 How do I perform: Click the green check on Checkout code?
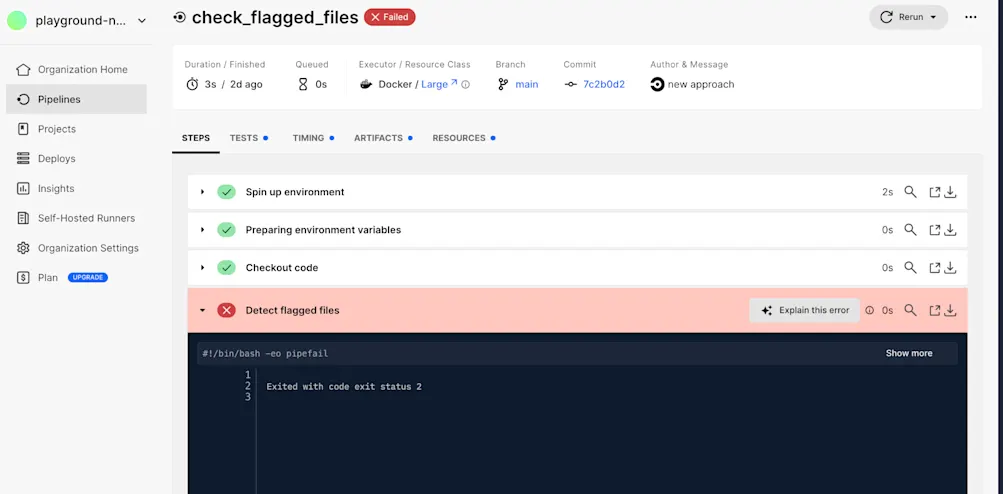(x=226, y=267)
